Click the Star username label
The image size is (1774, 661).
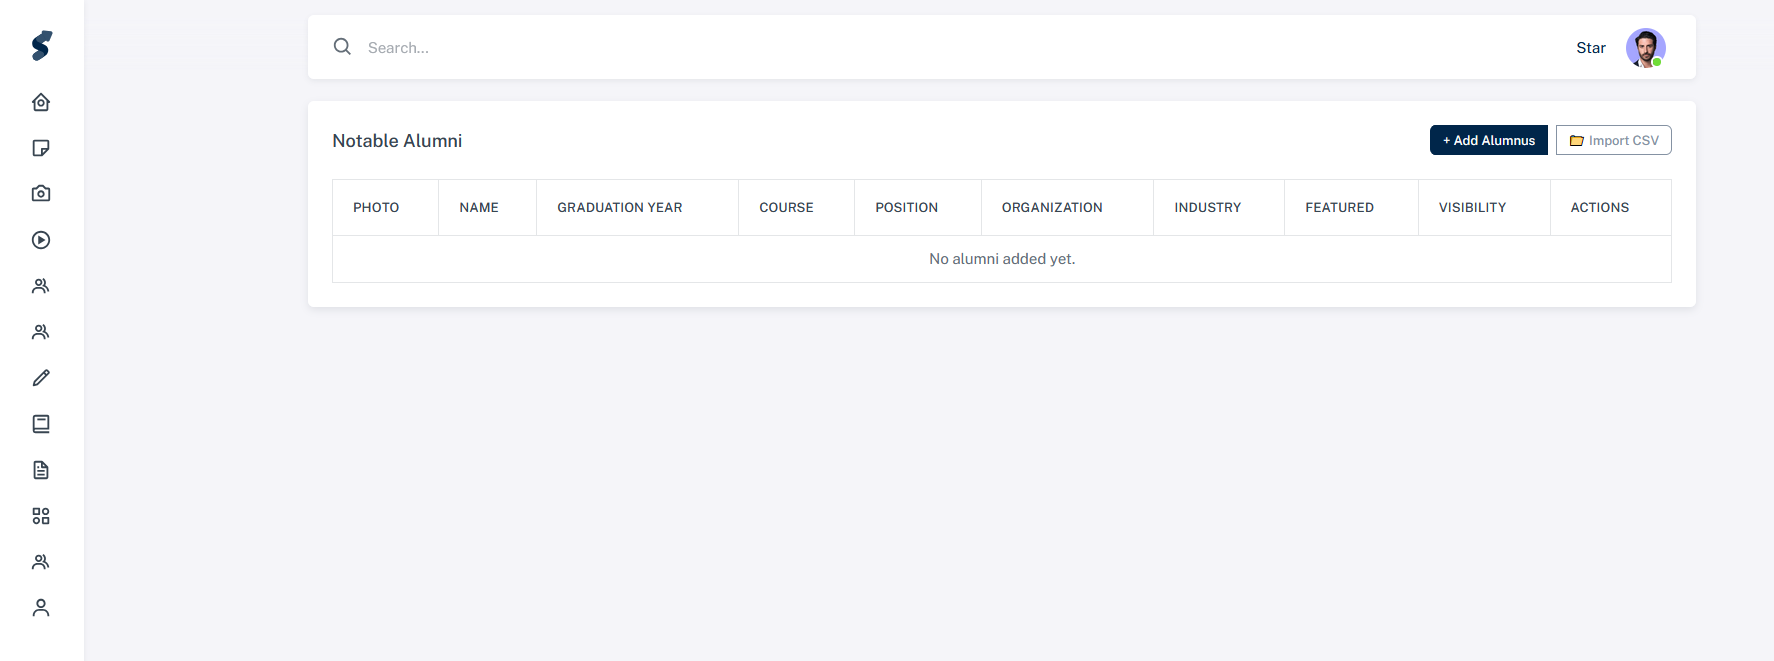1590,48
